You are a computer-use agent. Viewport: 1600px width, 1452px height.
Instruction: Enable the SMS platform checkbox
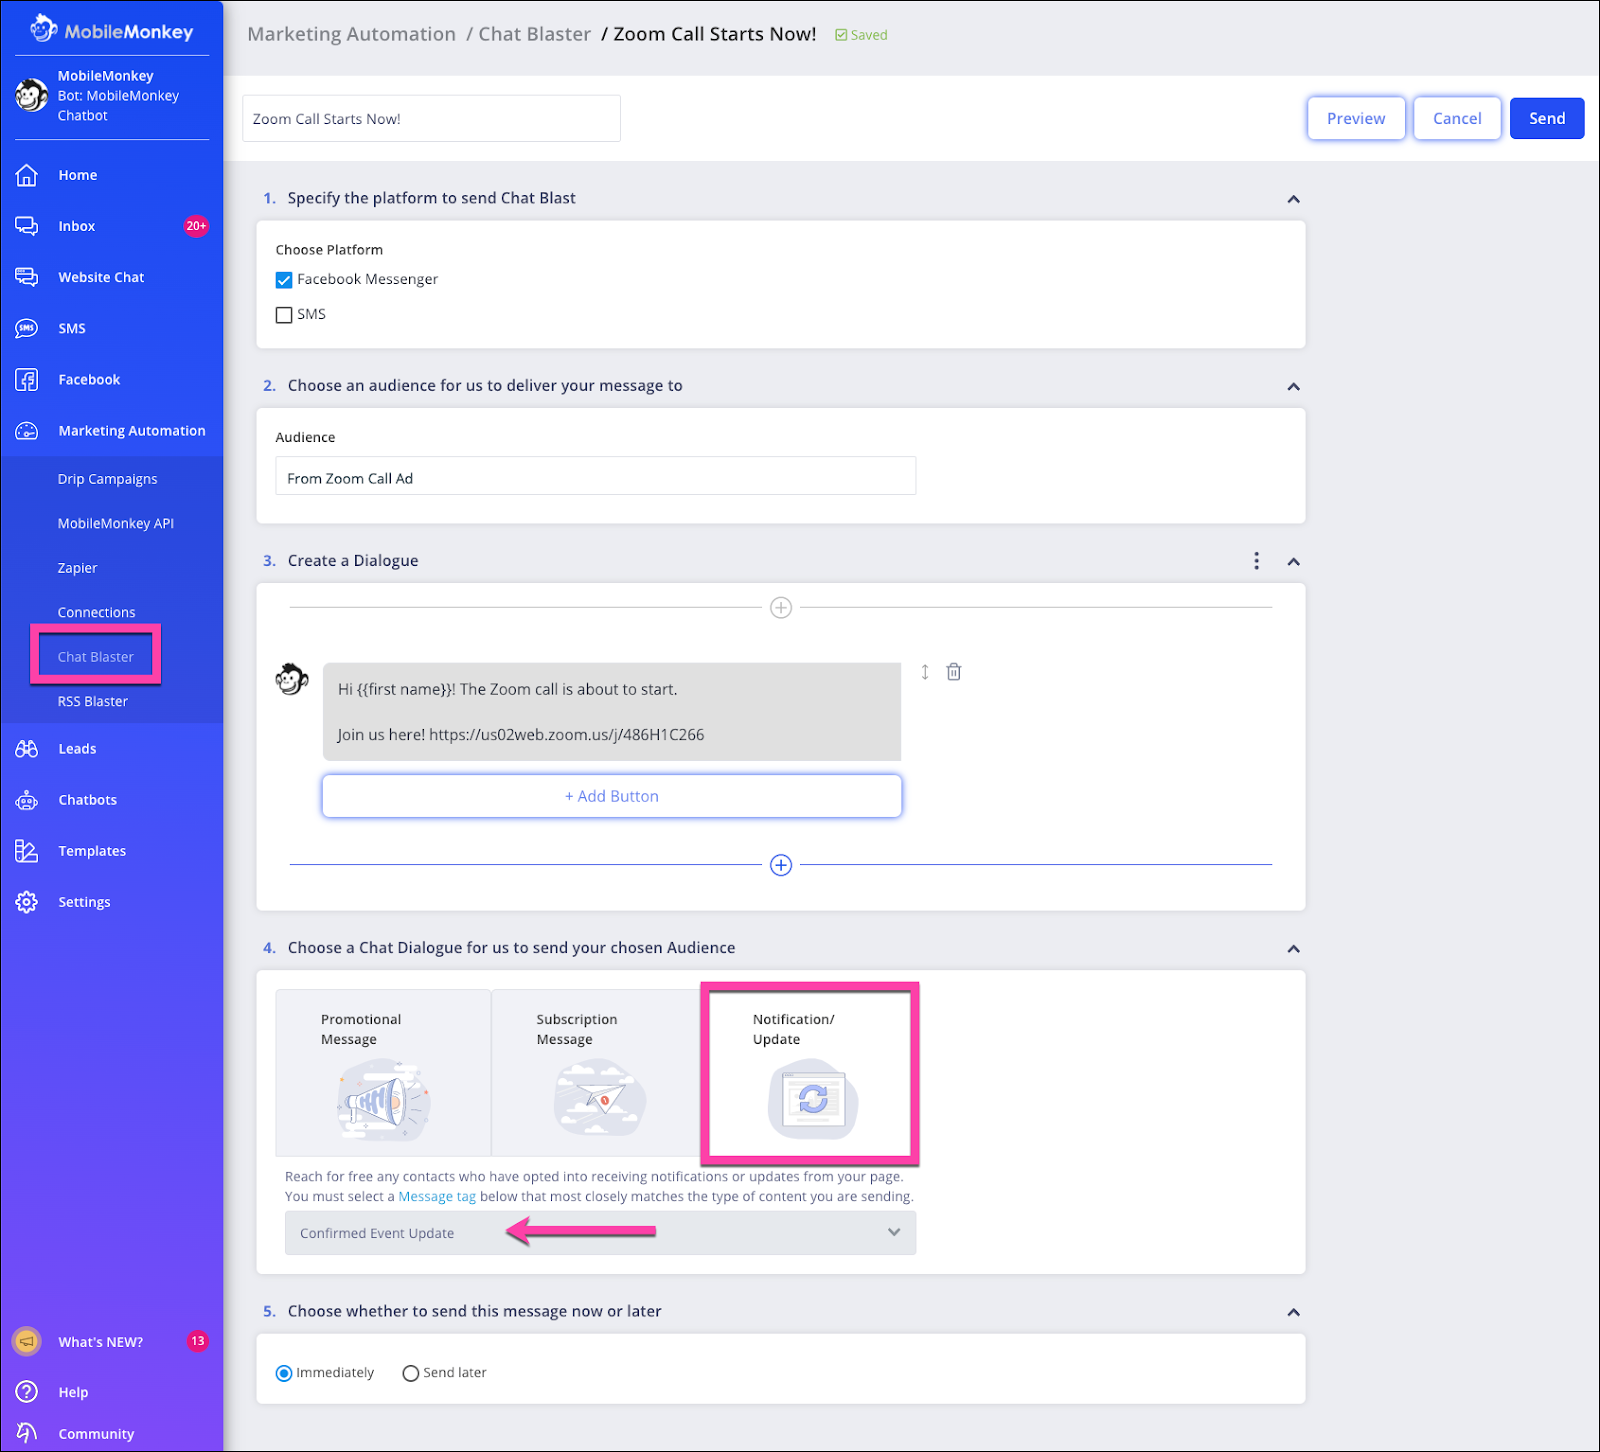284,315
